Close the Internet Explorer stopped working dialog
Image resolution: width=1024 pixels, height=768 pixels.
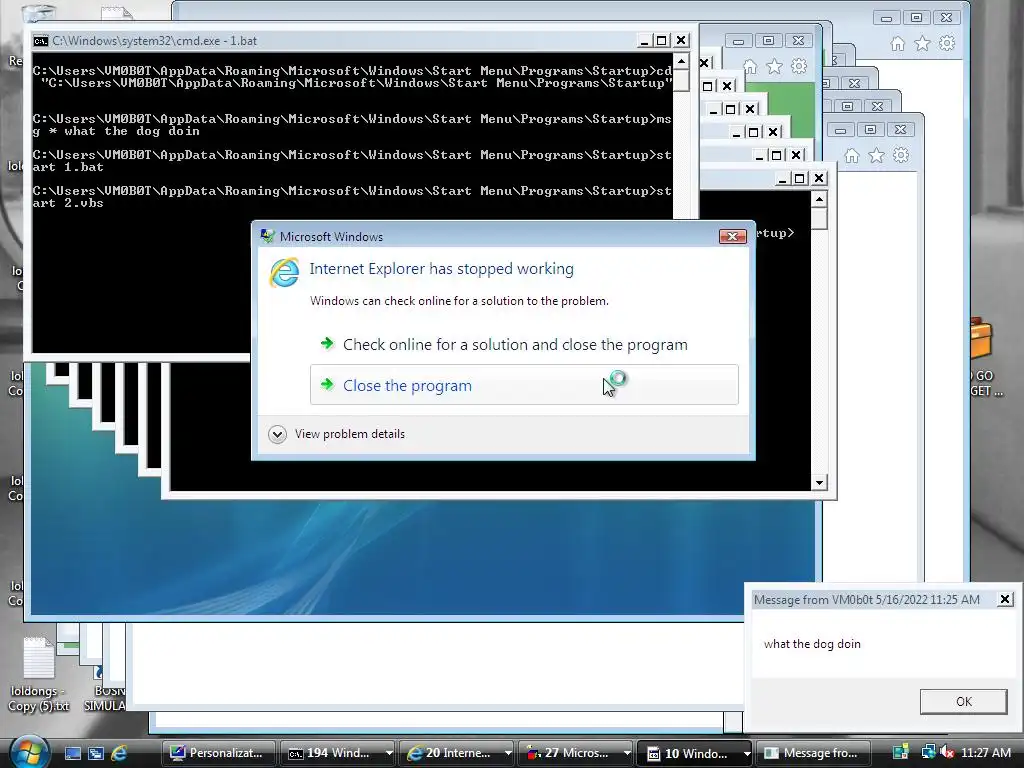(732, 236)
